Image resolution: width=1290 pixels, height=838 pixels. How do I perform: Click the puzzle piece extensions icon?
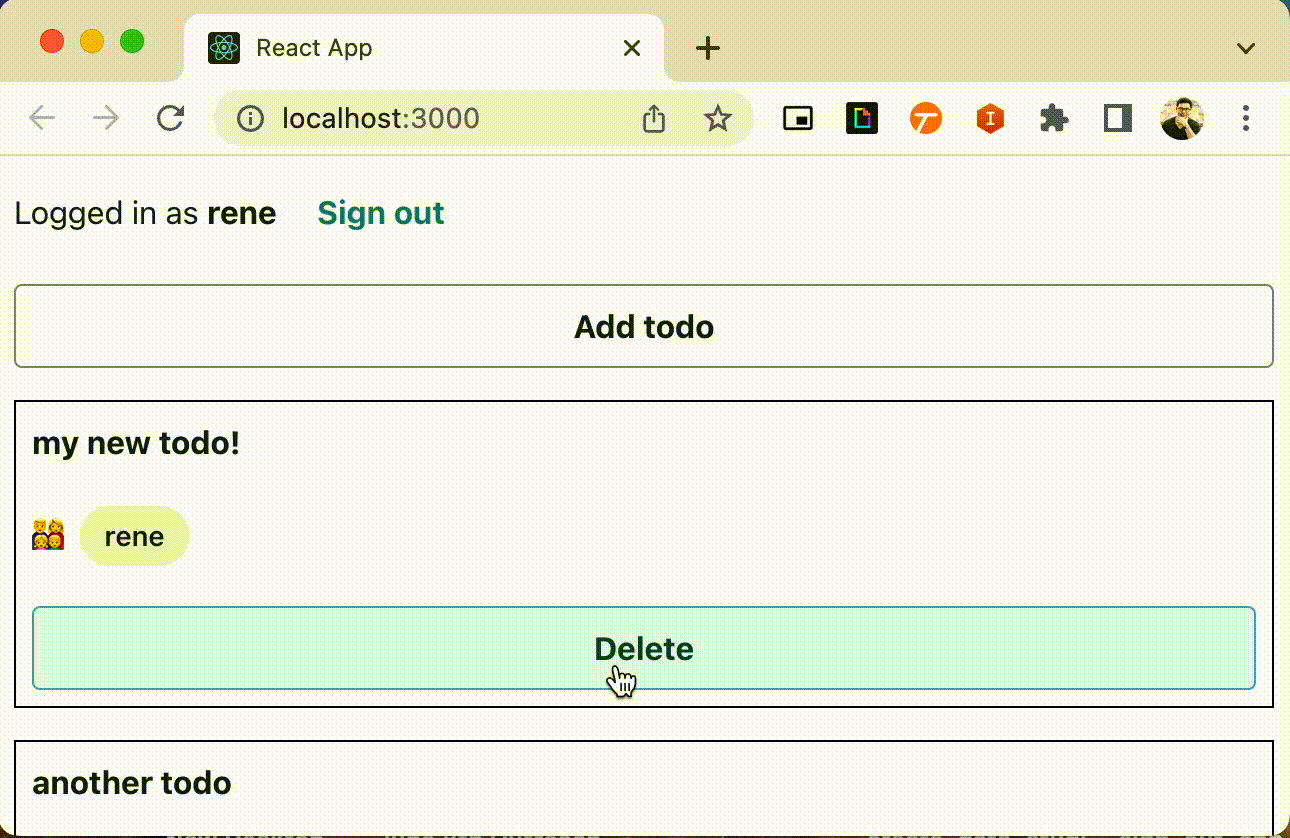[x=1053, y=118]
